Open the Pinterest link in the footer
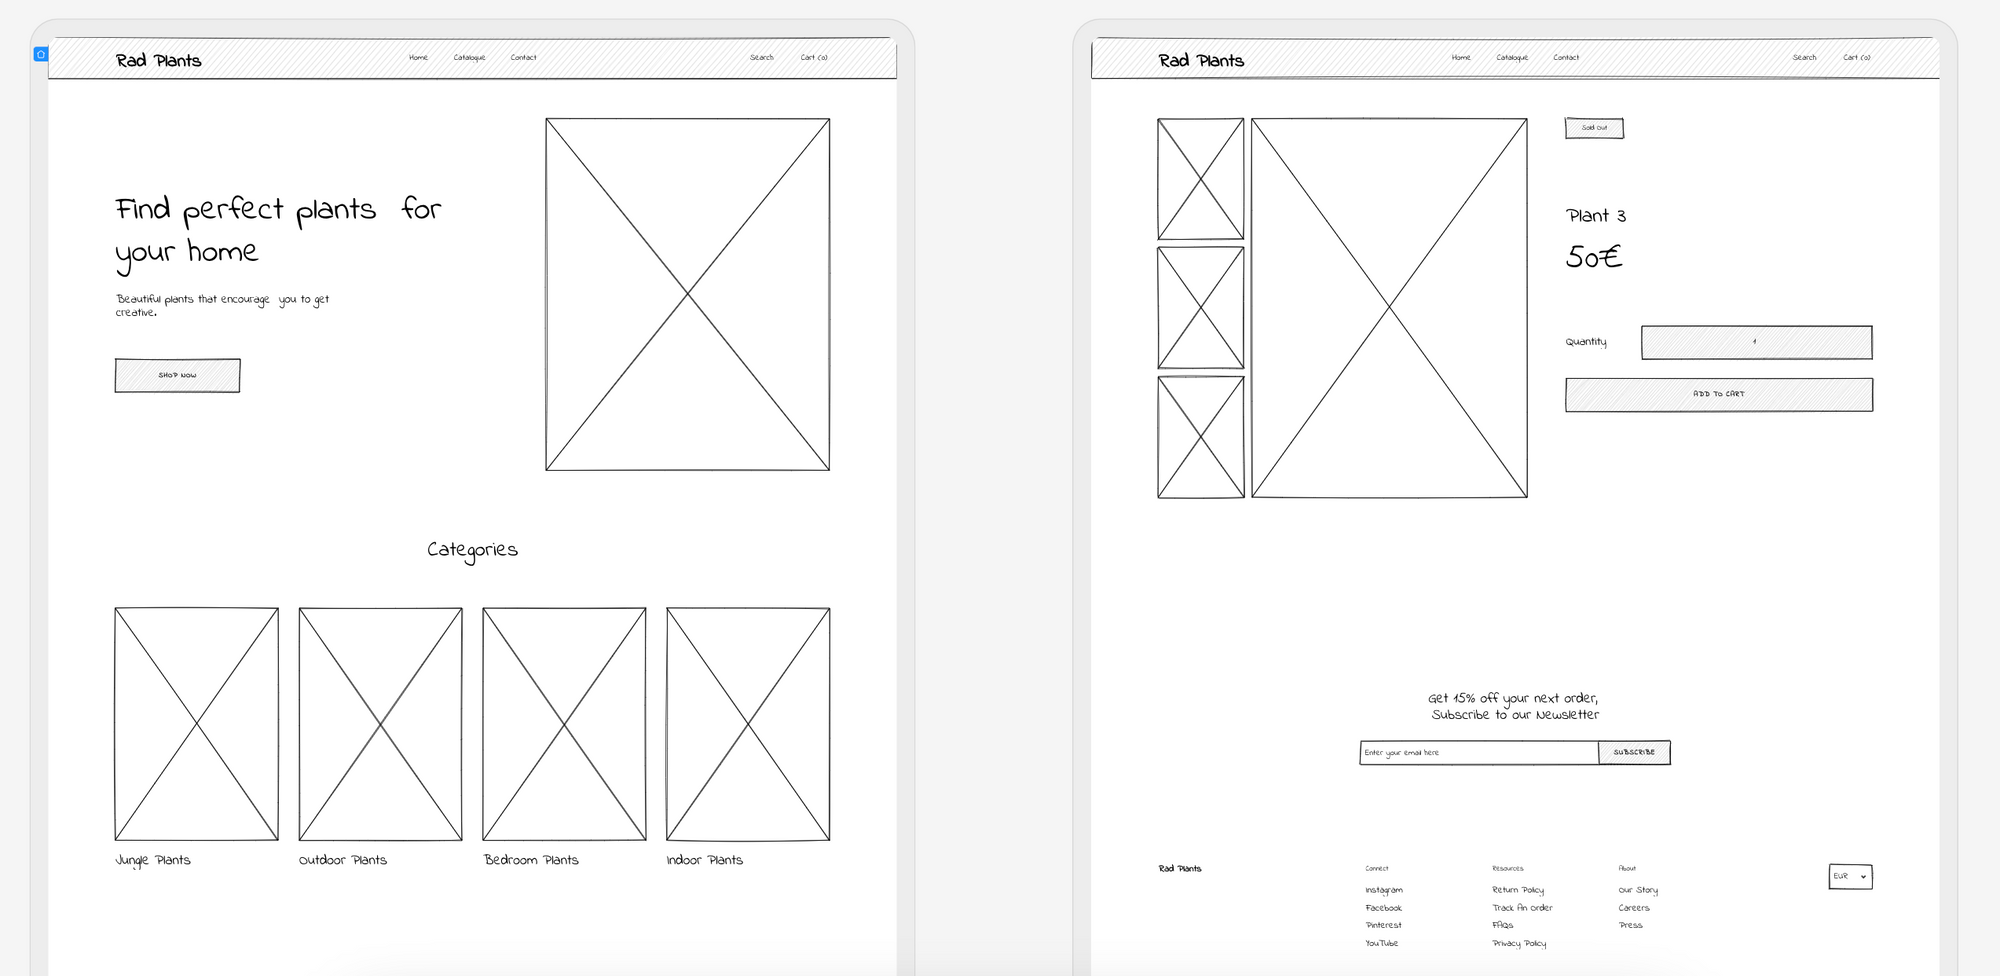2000x976 pixels. pyautogui.click(x=1383, y=925)
